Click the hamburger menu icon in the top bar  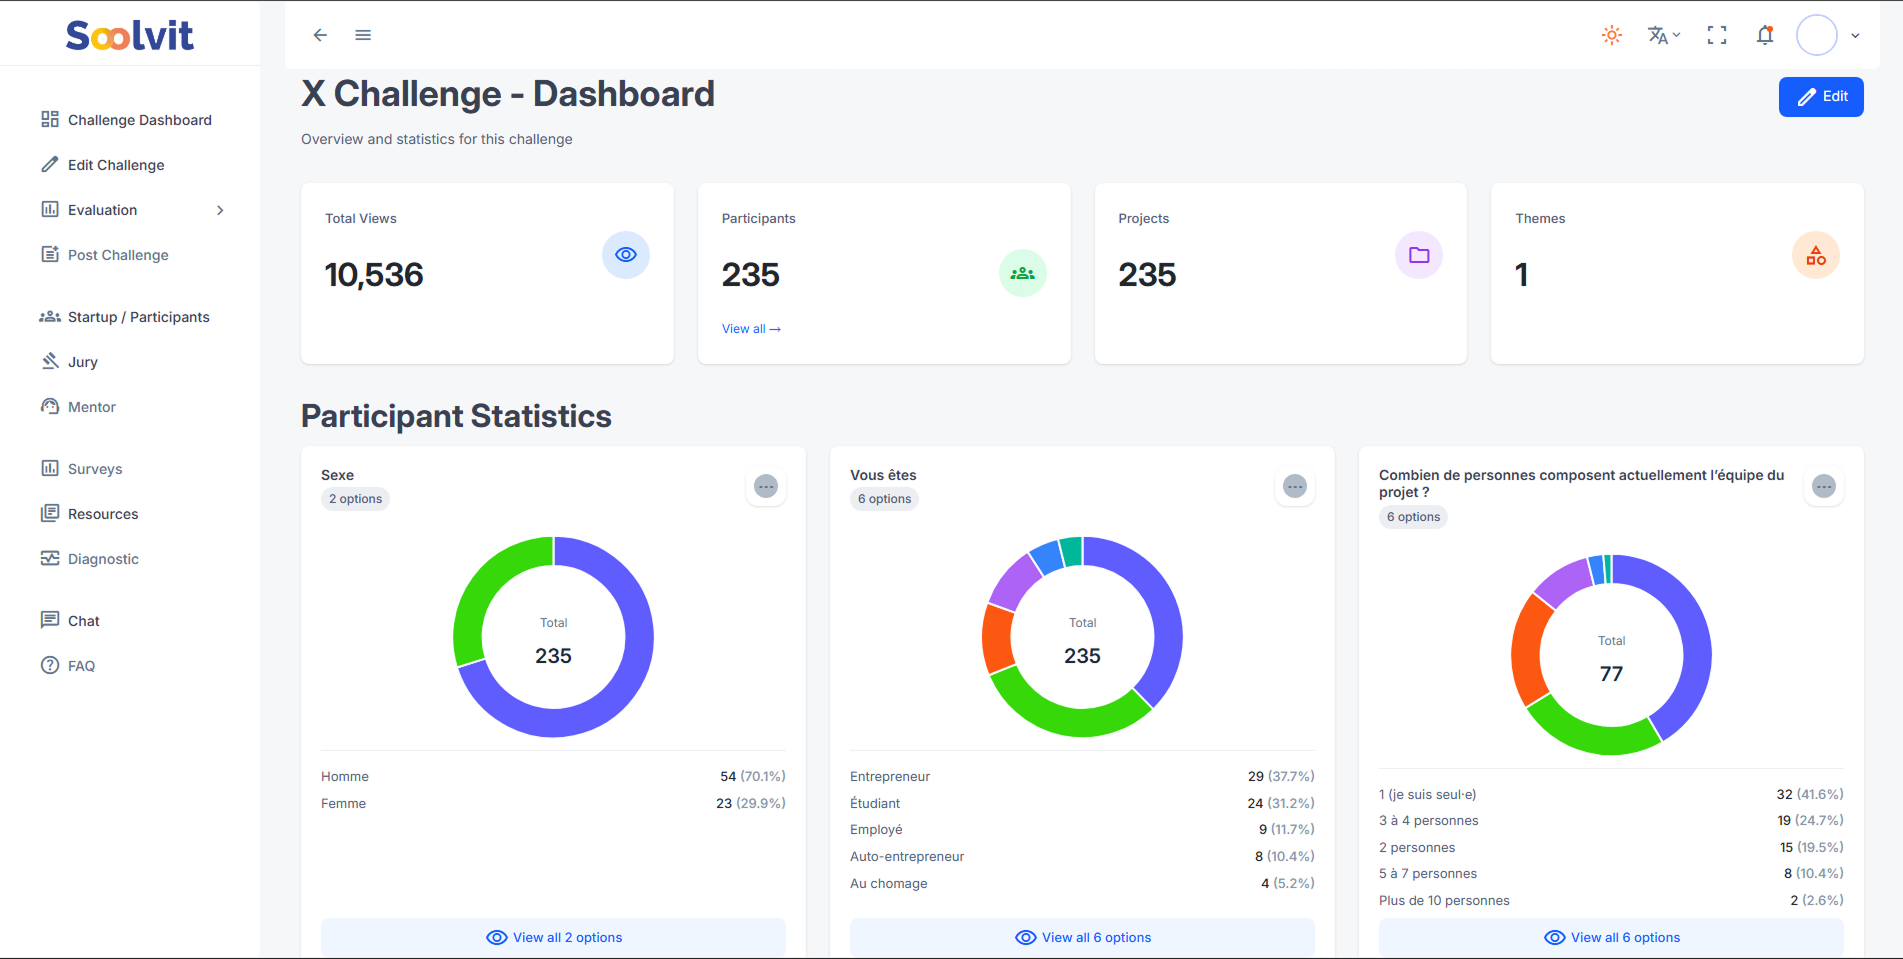(x=363, y=35)
